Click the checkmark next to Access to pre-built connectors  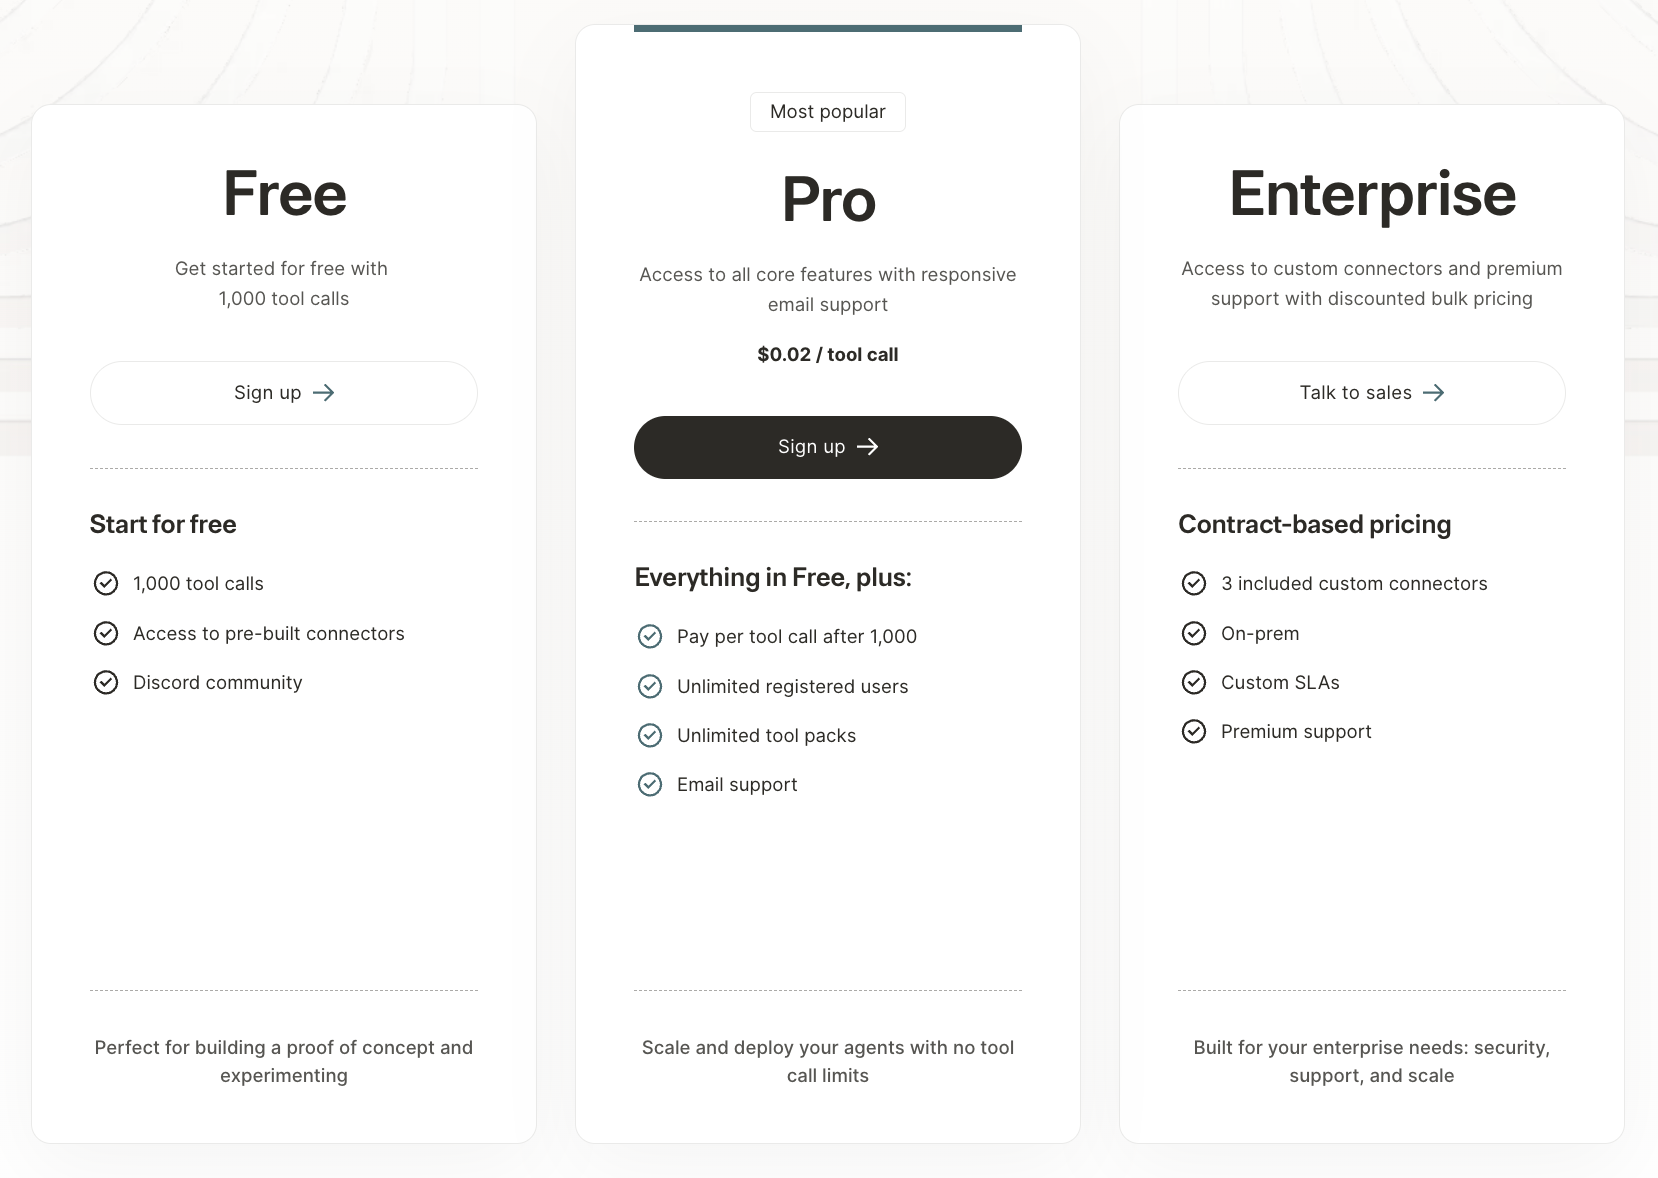click(x=107, y=633)
